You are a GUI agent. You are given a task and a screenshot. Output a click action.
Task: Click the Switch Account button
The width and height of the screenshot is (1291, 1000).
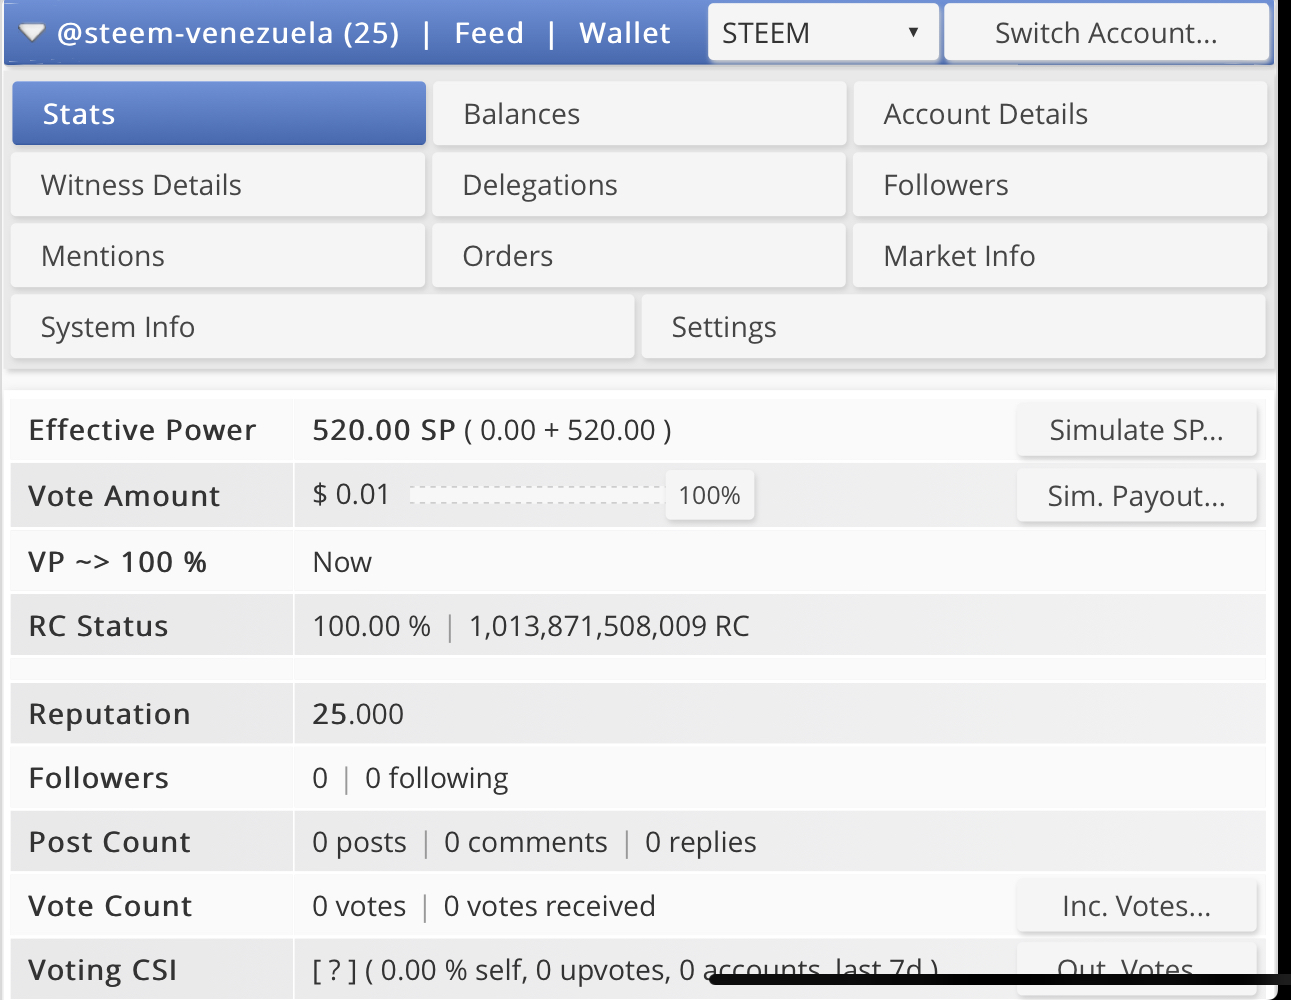tap(1106, 33)
